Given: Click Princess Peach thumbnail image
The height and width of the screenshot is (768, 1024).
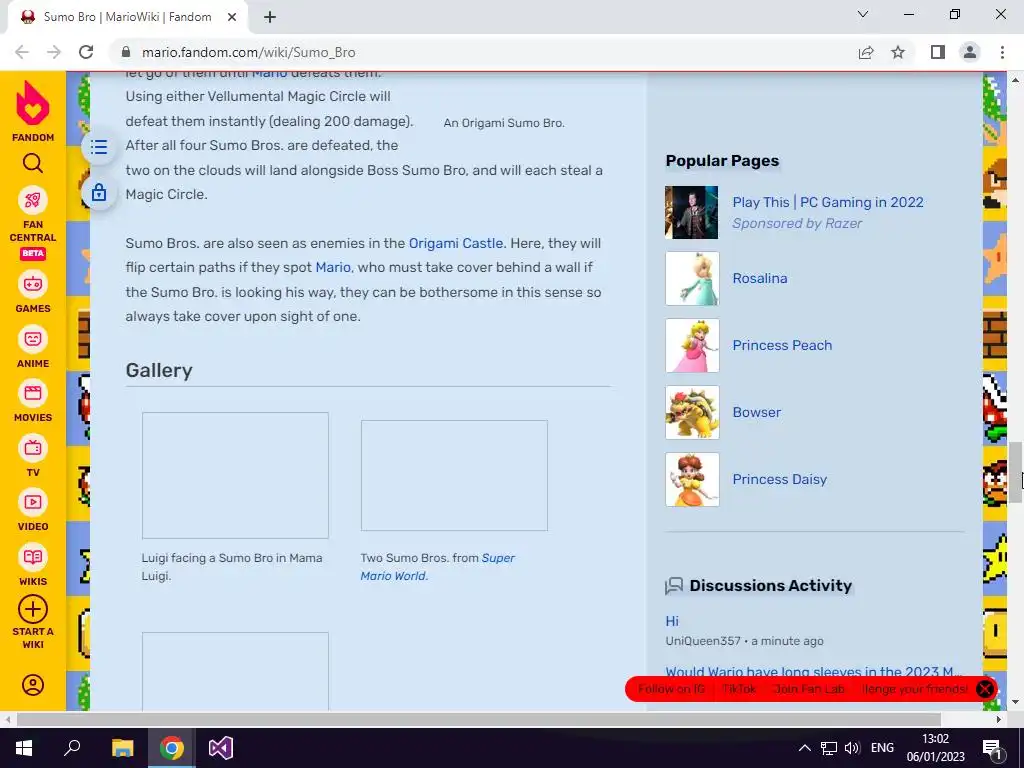Looking at the screenshot, I should point(692,345).
